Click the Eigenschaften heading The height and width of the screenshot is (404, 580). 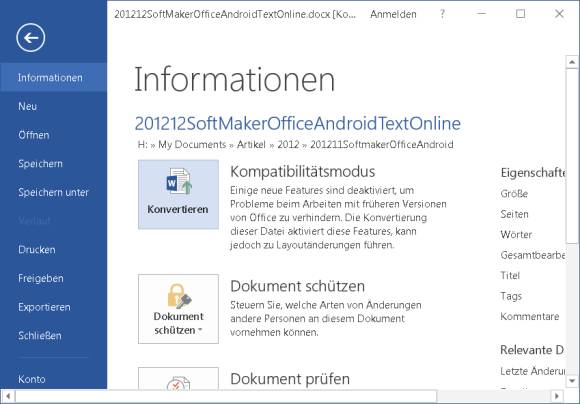click(x=533, y=173)
